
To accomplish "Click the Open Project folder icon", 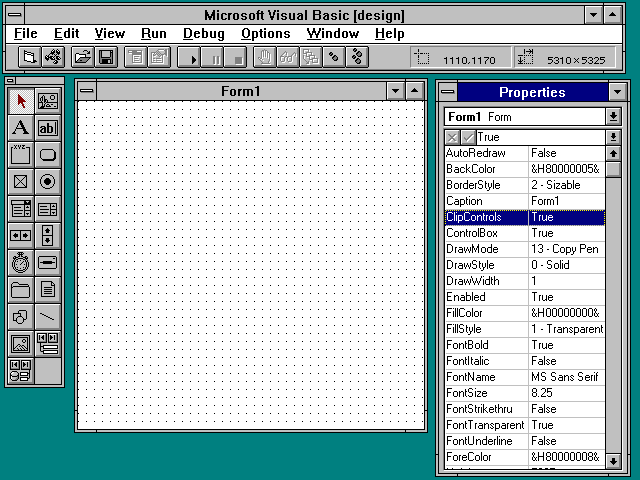I will [x=82, y=57].
